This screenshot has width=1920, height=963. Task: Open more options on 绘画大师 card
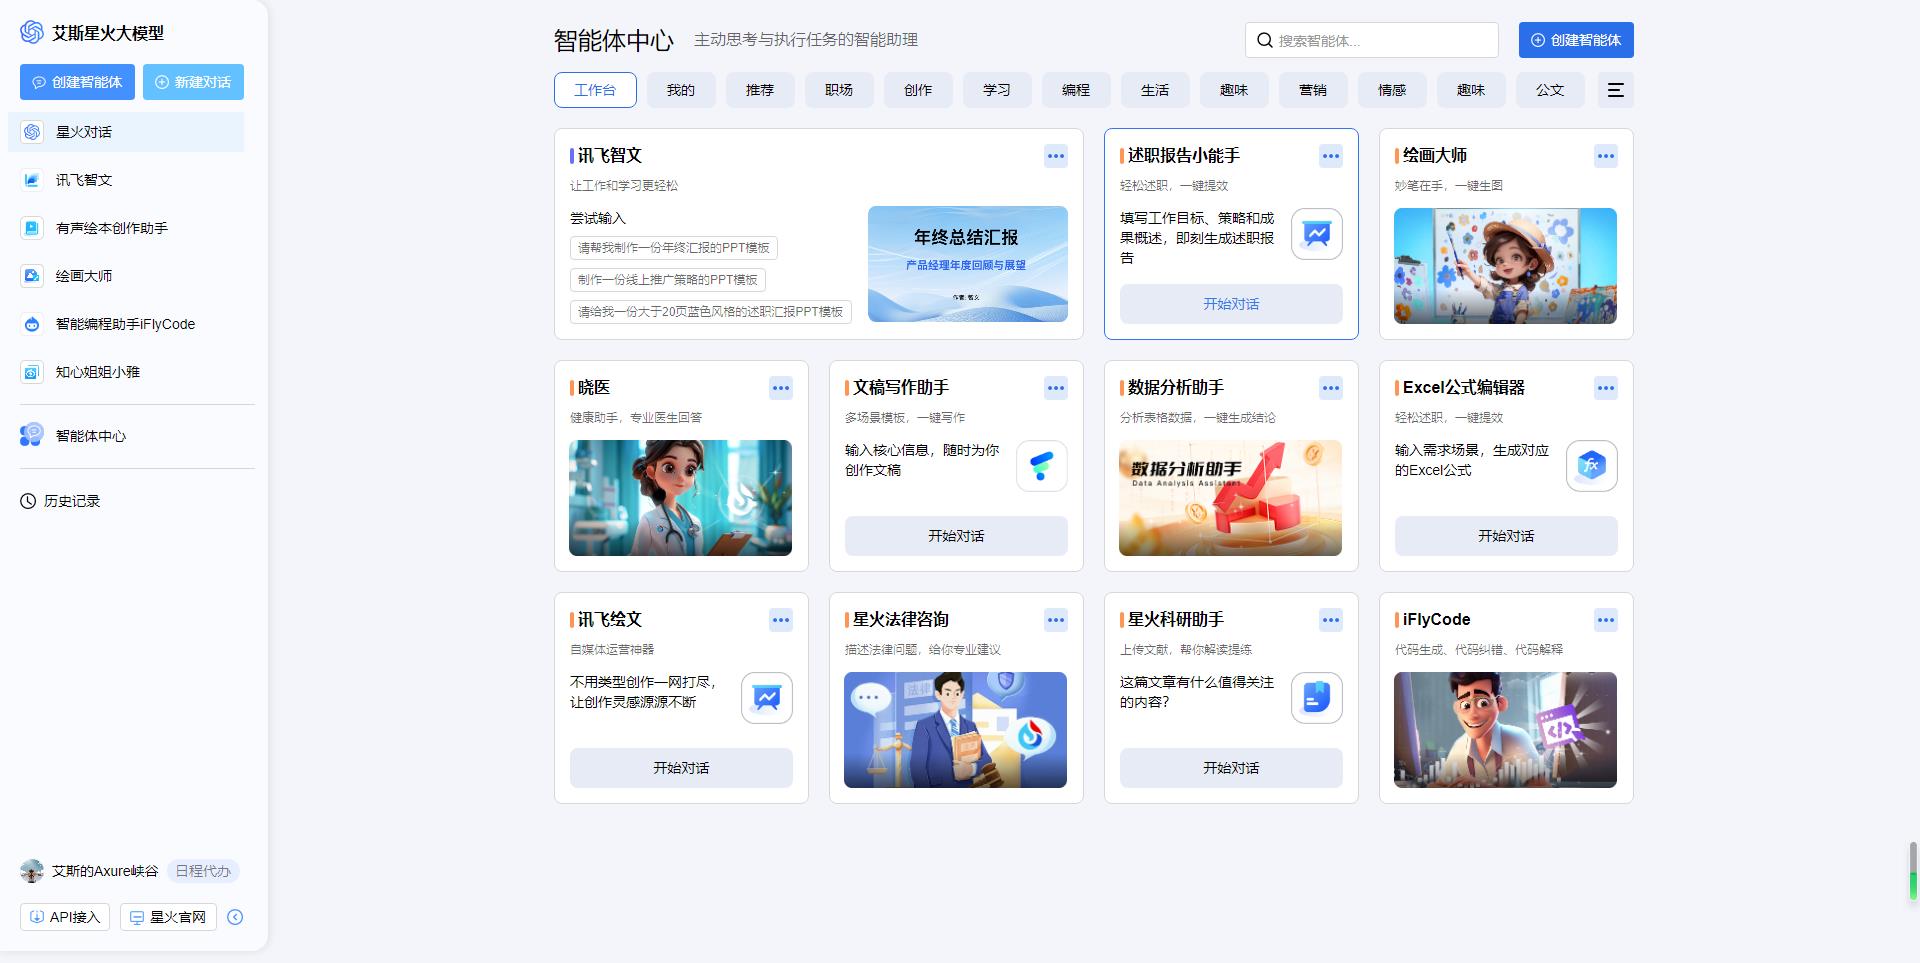1606,156
